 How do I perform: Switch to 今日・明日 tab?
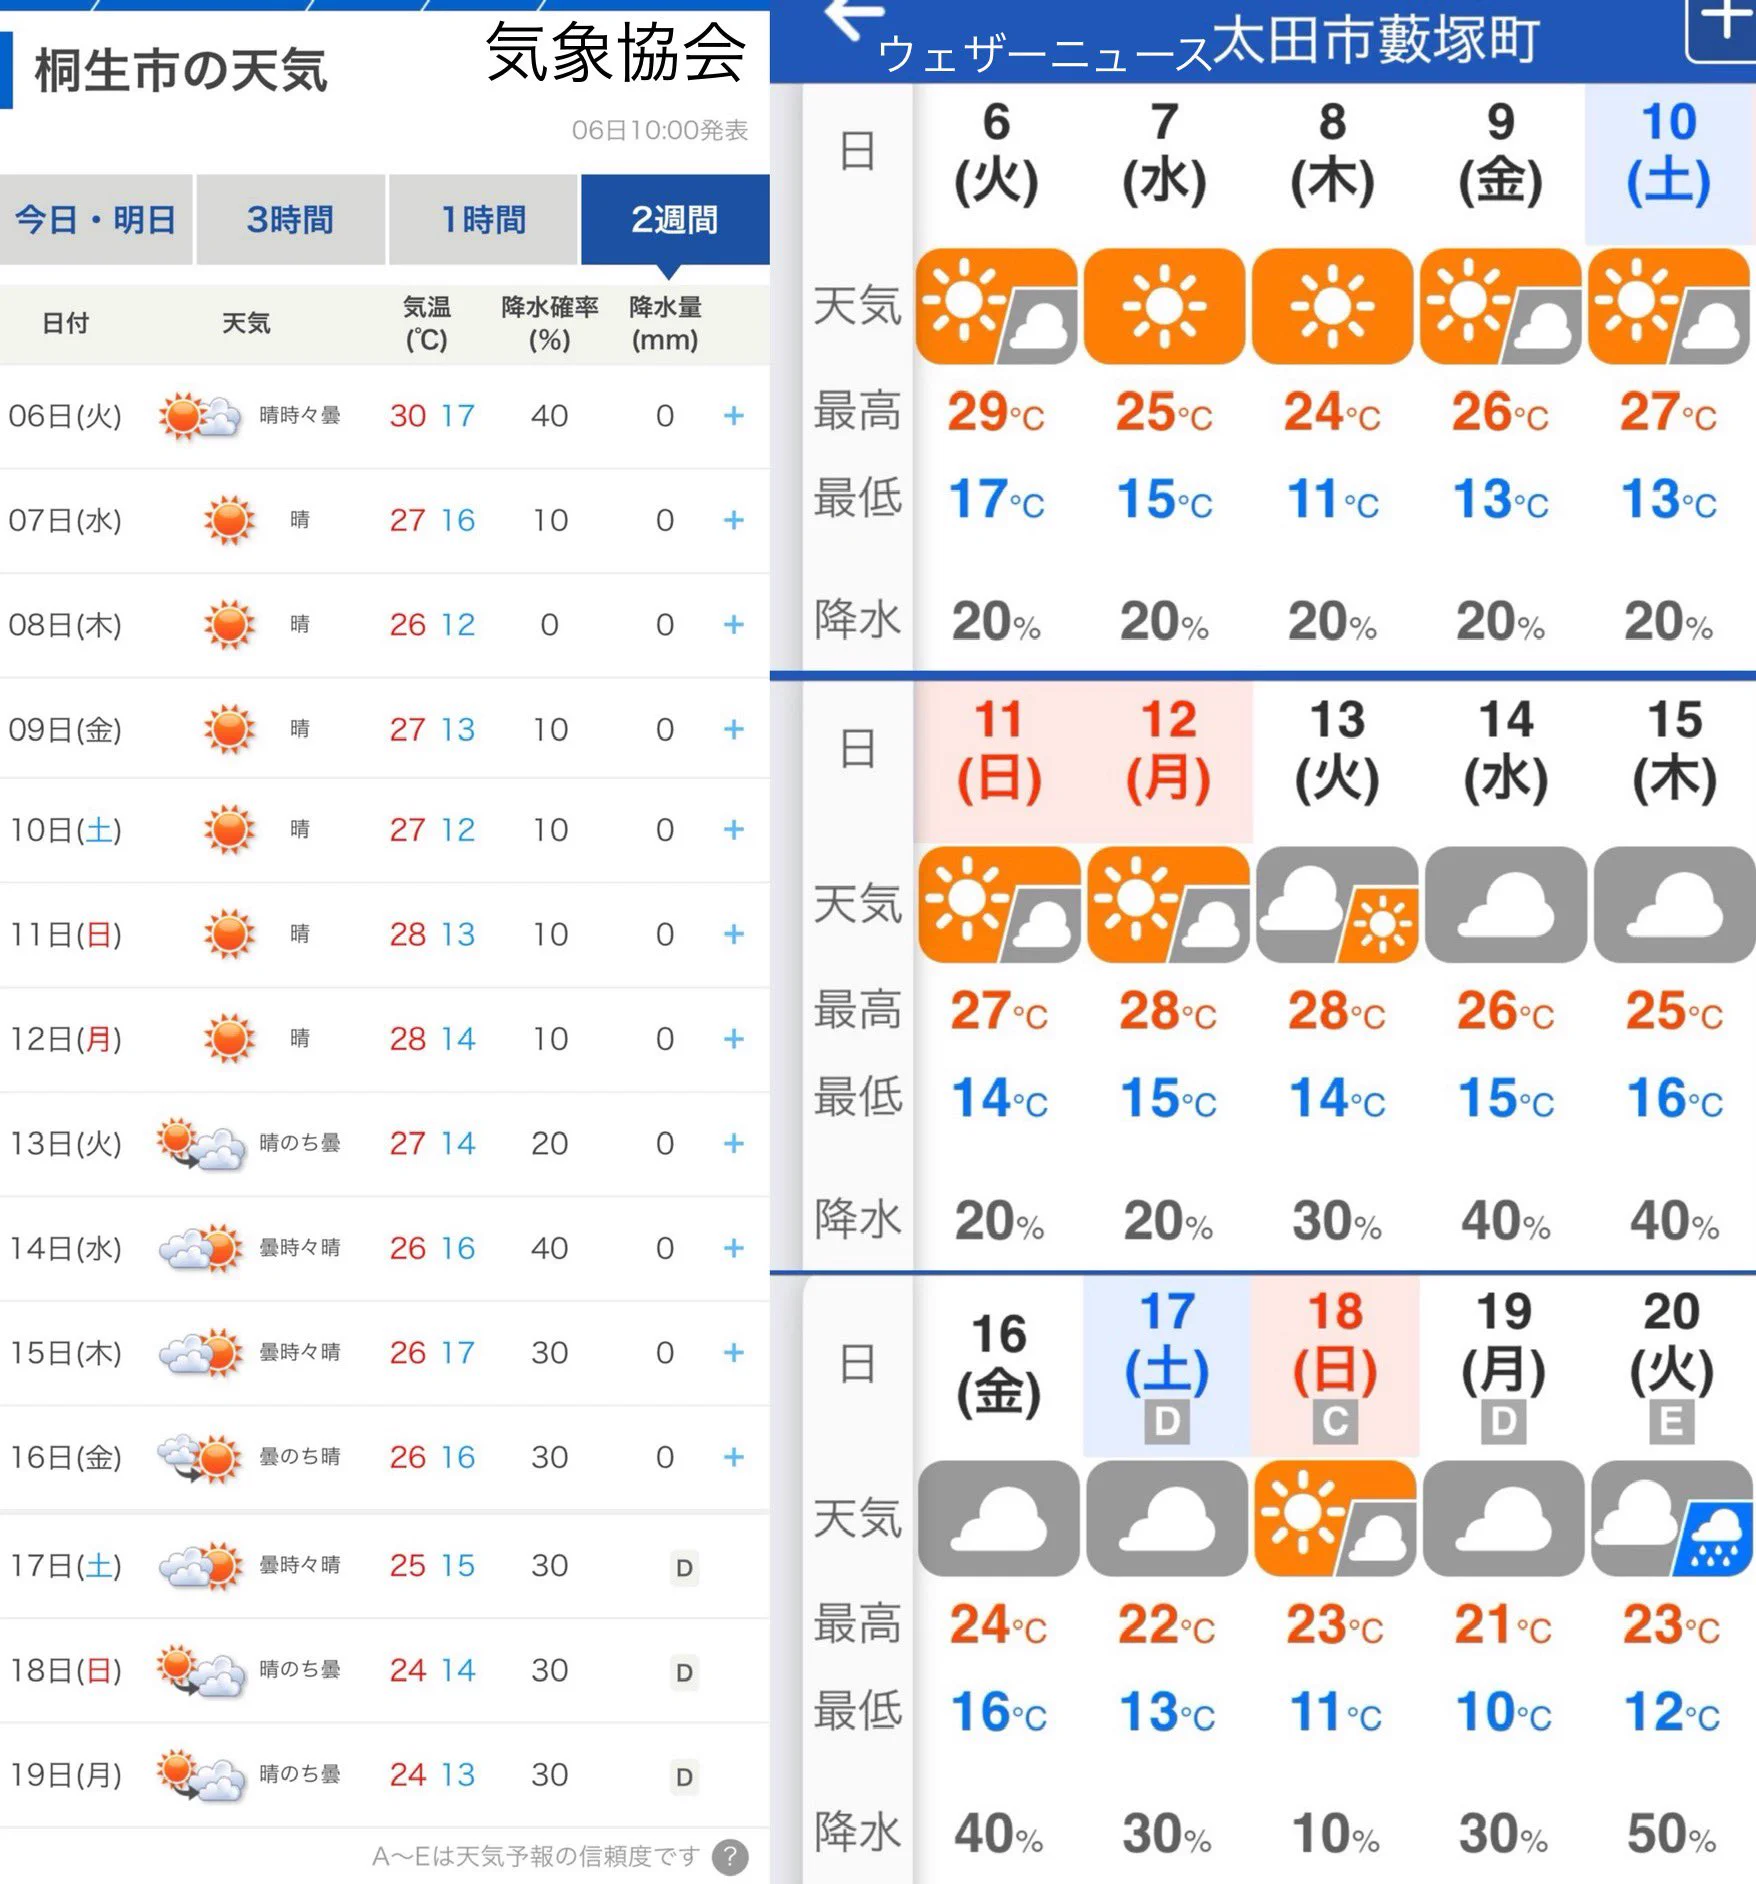(96, 220)
